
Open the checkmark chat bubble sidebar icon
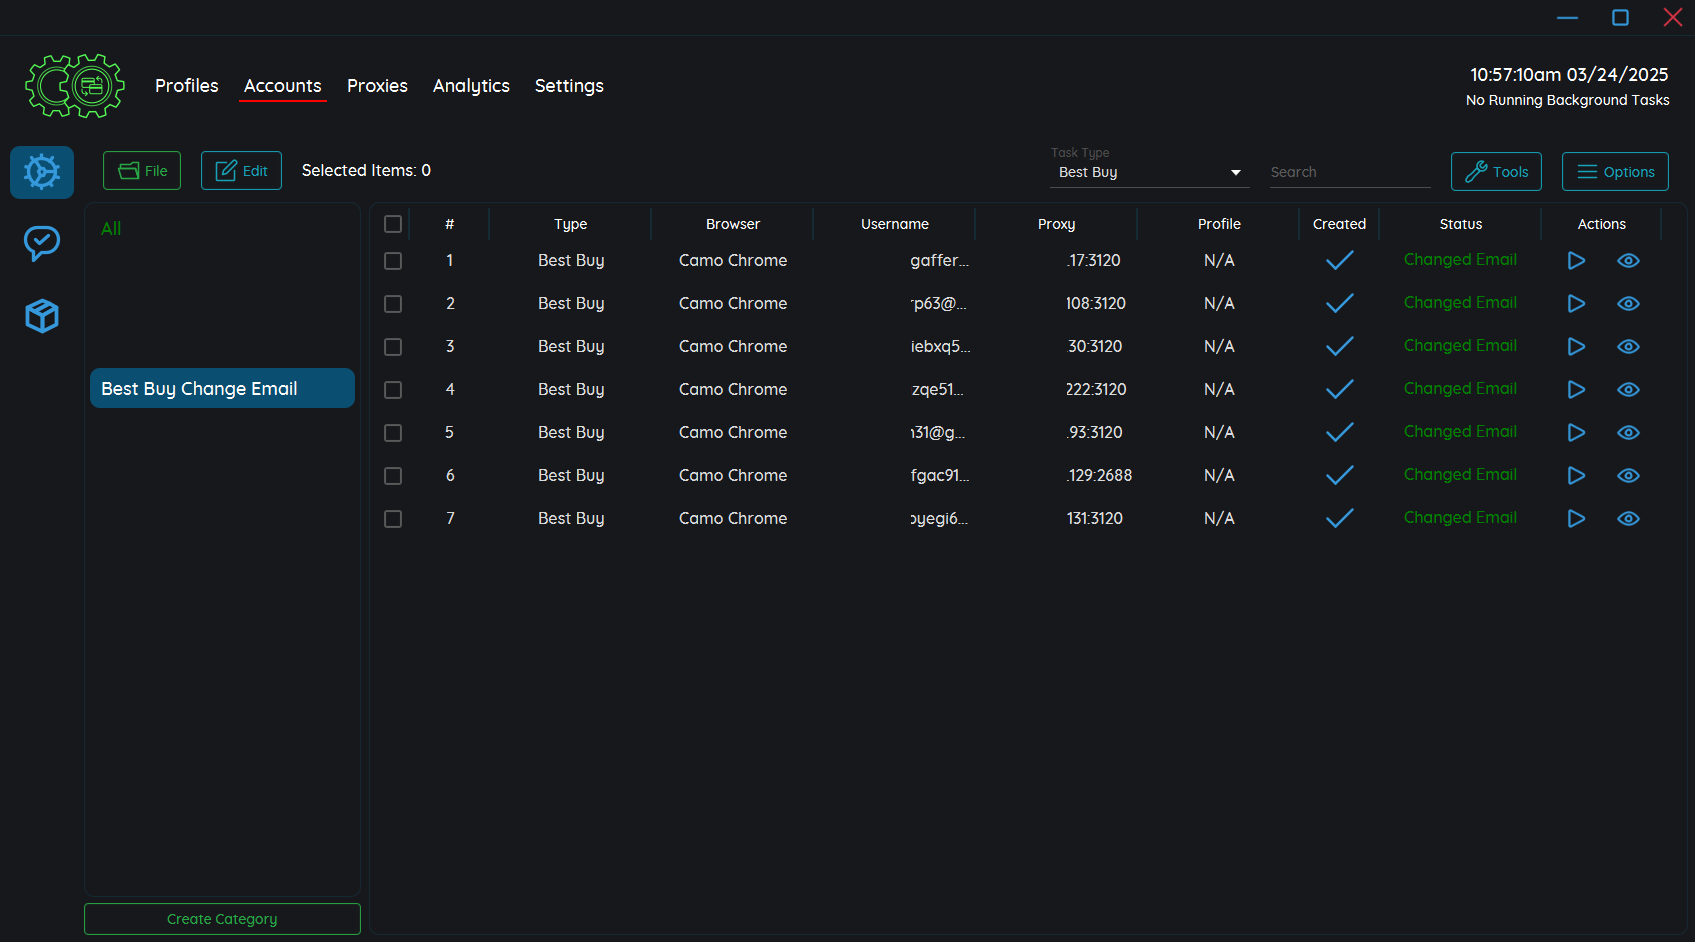pos(42,243)
